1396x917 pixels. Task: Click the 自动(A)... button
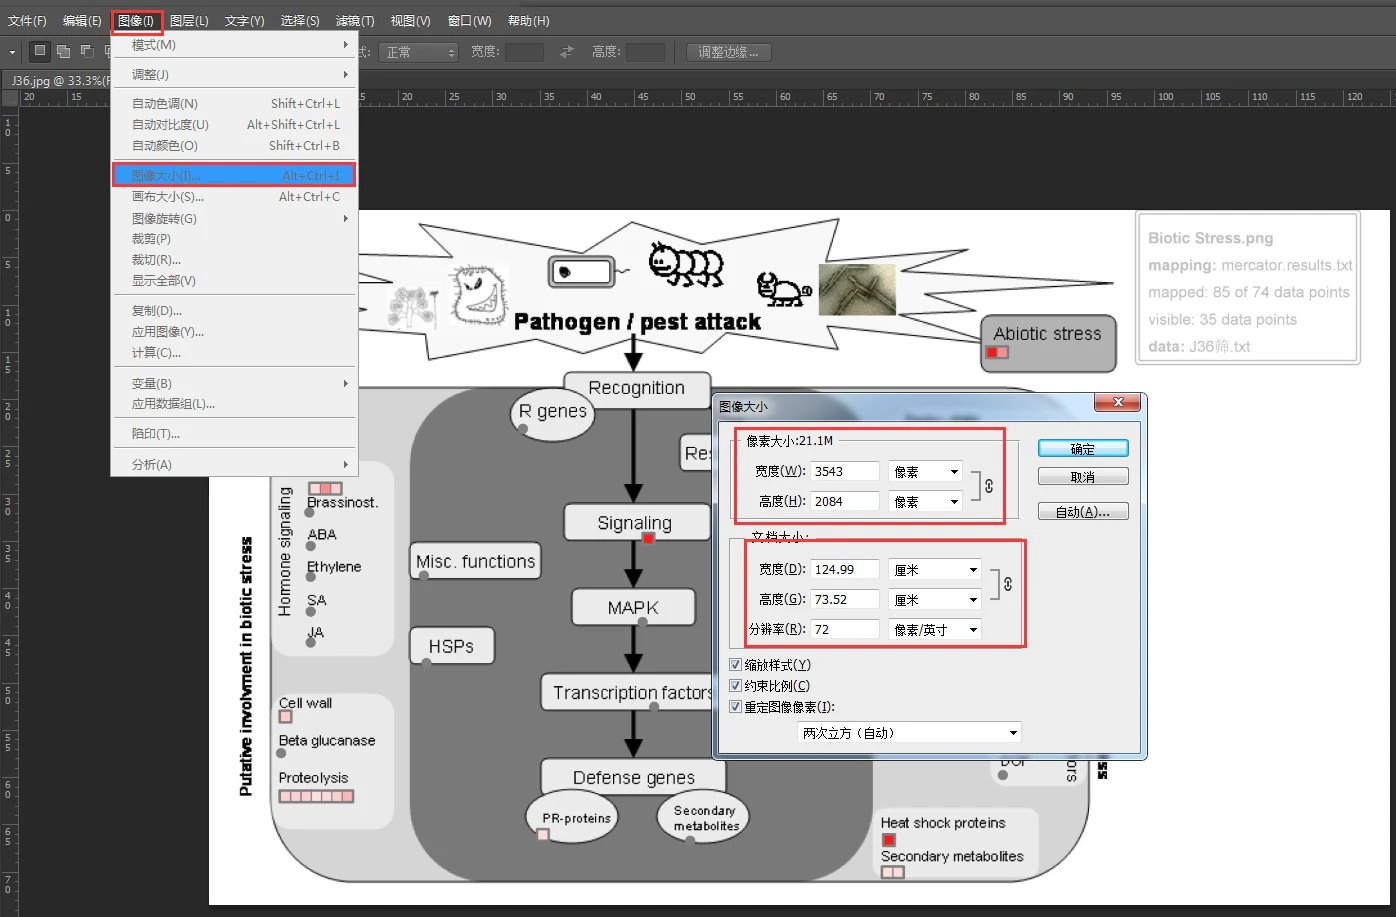coord(1083,512)
